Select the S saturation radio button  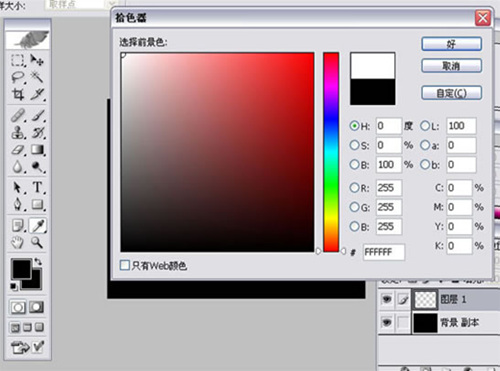[x=354, y=145]
